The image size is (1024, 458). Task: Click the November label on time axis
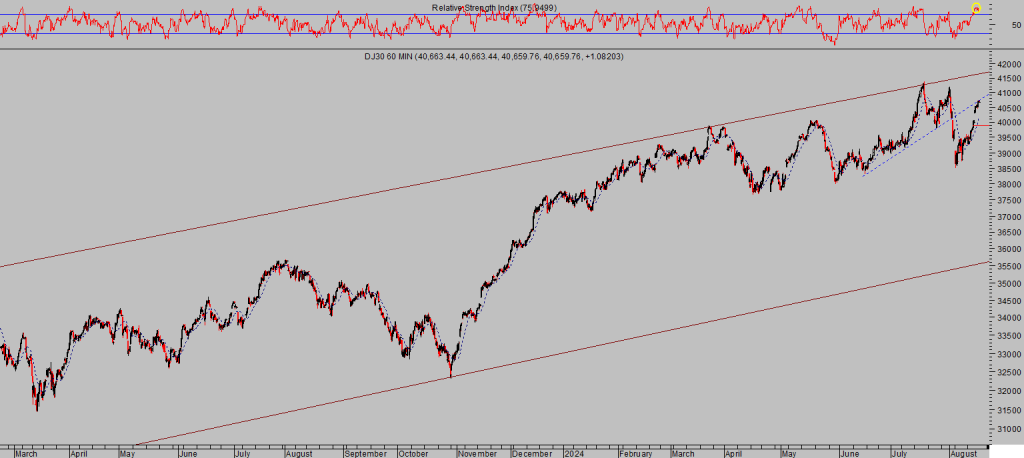478,452
